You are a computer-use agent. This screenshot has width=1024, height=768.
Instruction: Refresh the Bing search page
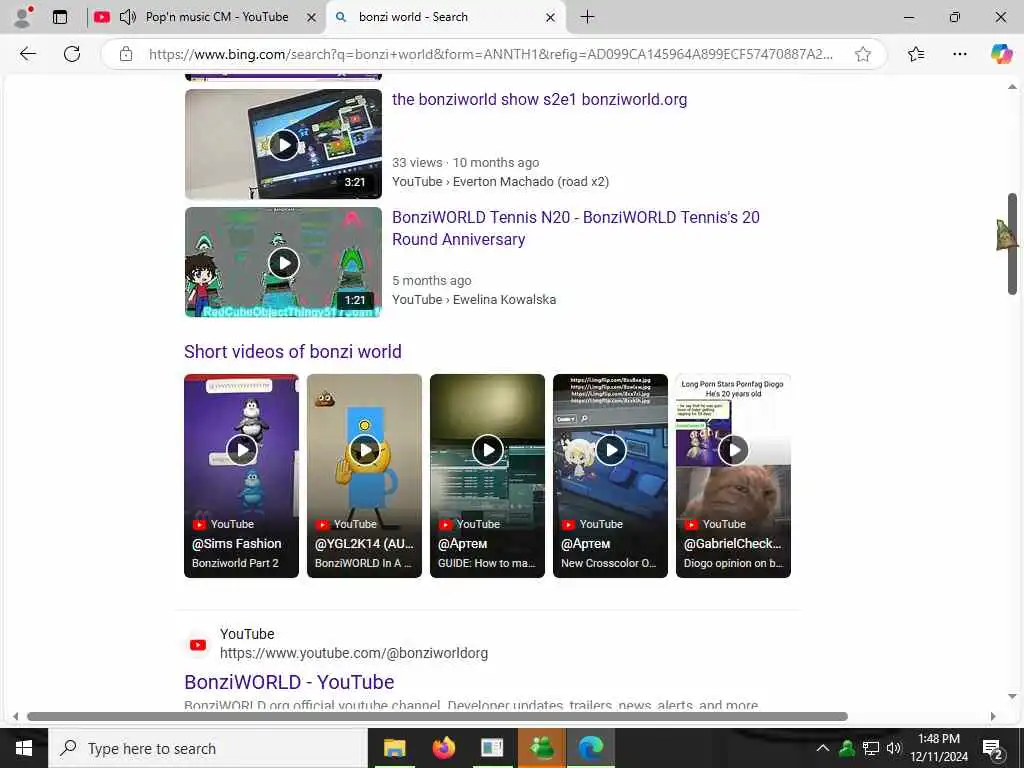pyautogui.click(x=72, y=54)
